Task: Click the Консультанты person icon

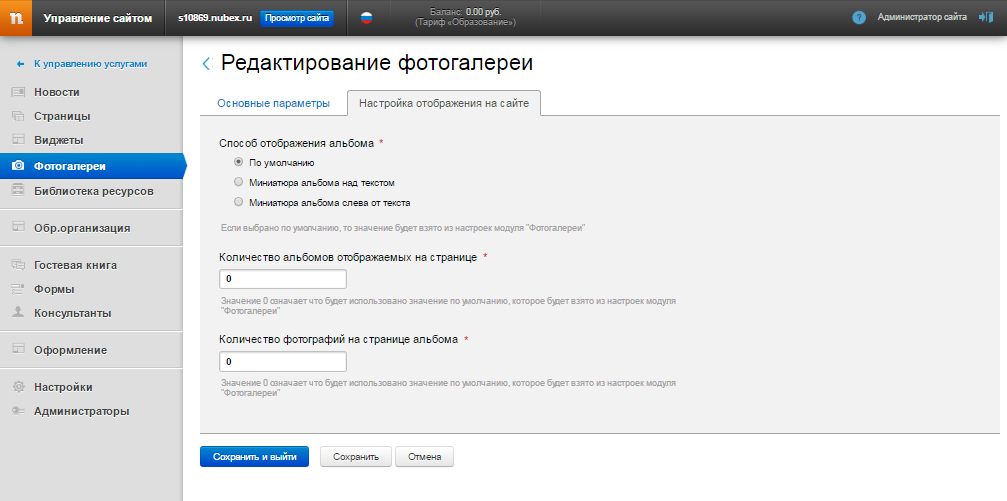Action: [18, 313]
